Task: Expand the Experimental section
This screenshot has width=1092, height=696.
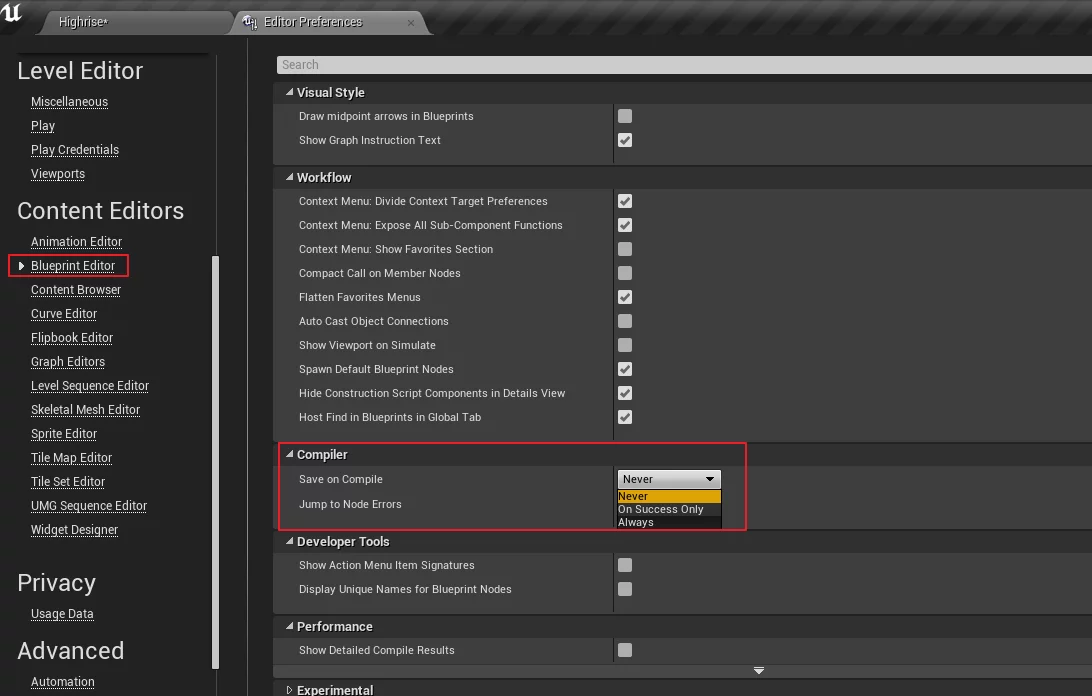Action: (x=289, y=690)
